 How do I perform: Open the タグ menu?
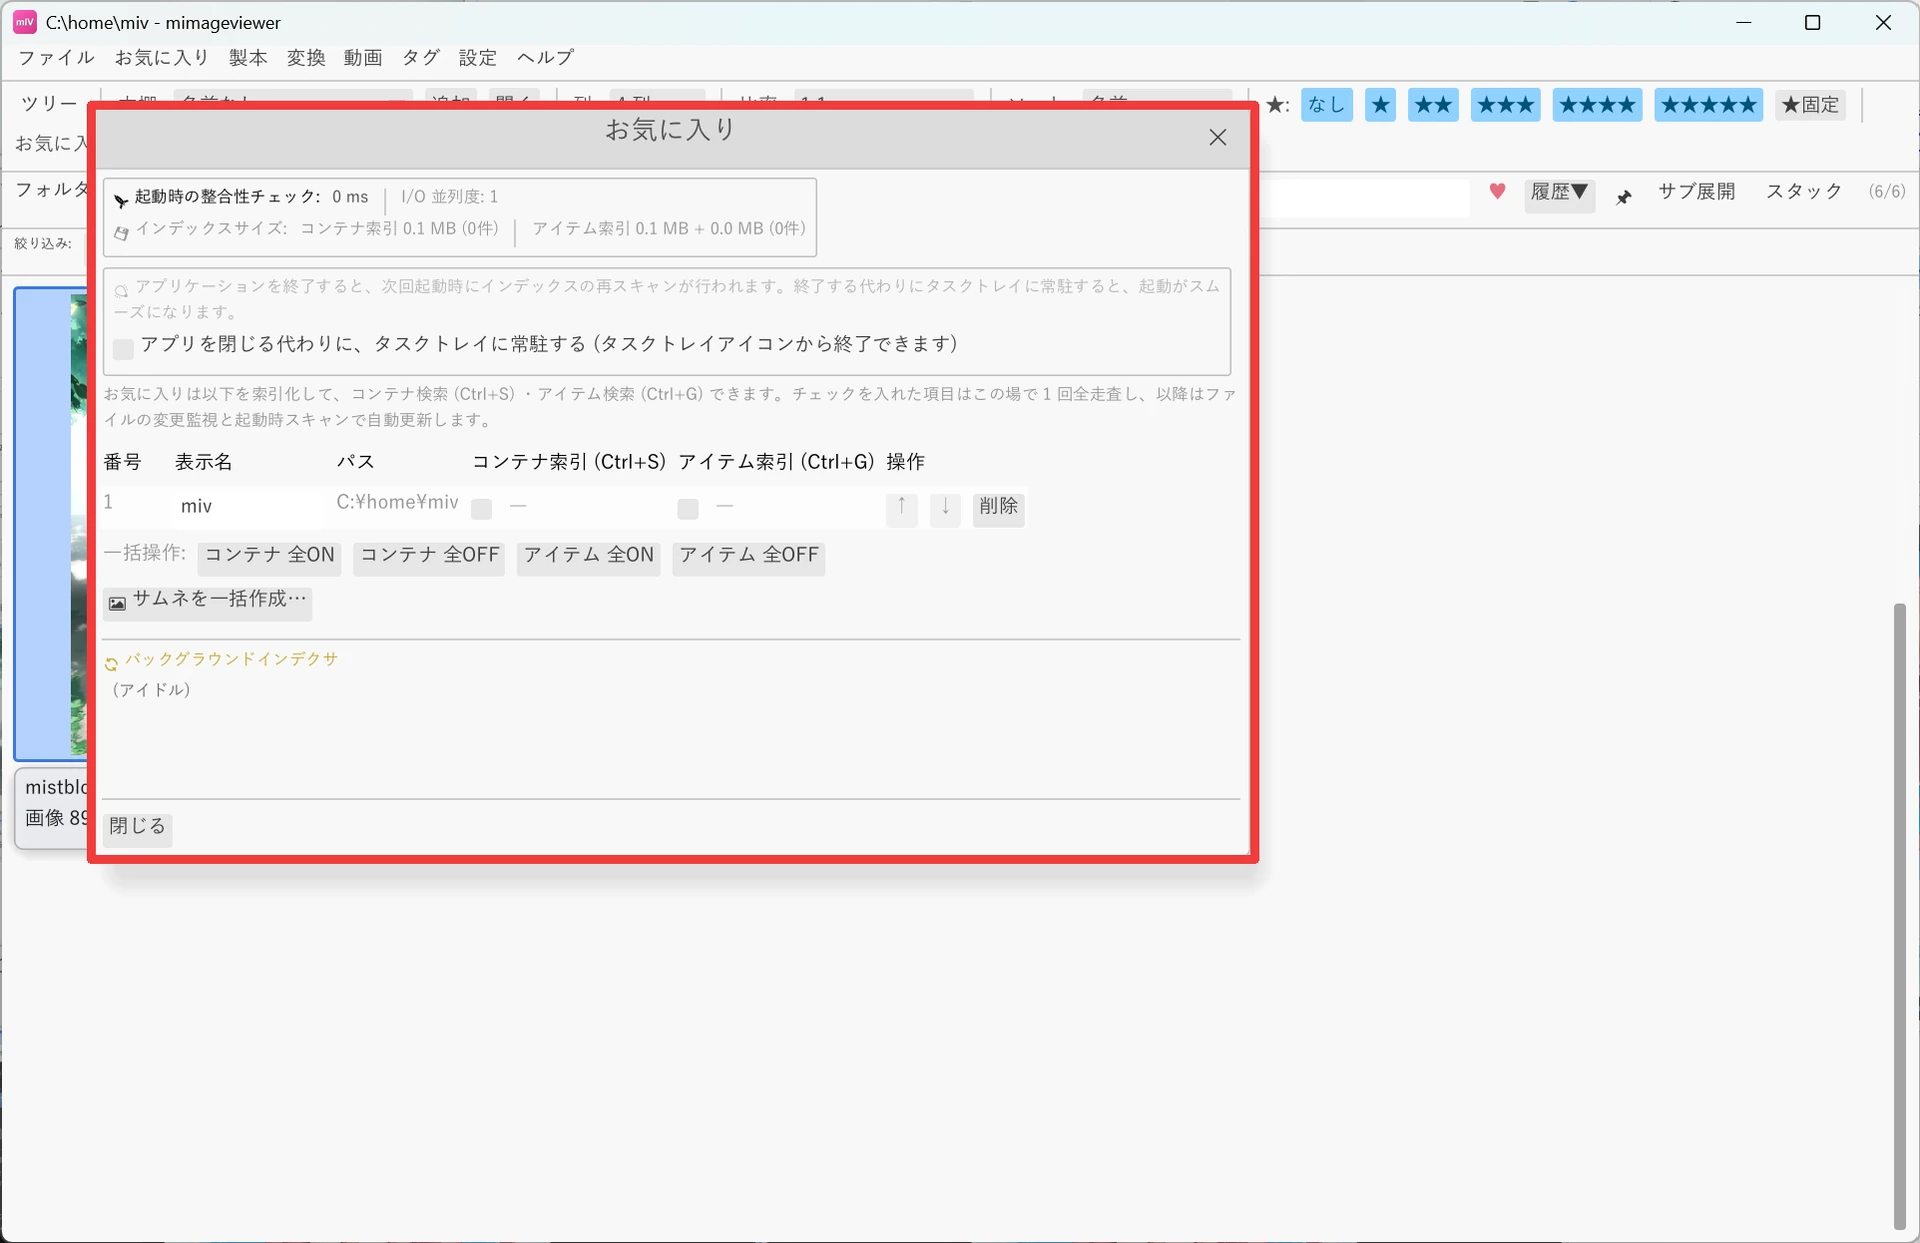(x=421, y=58)
